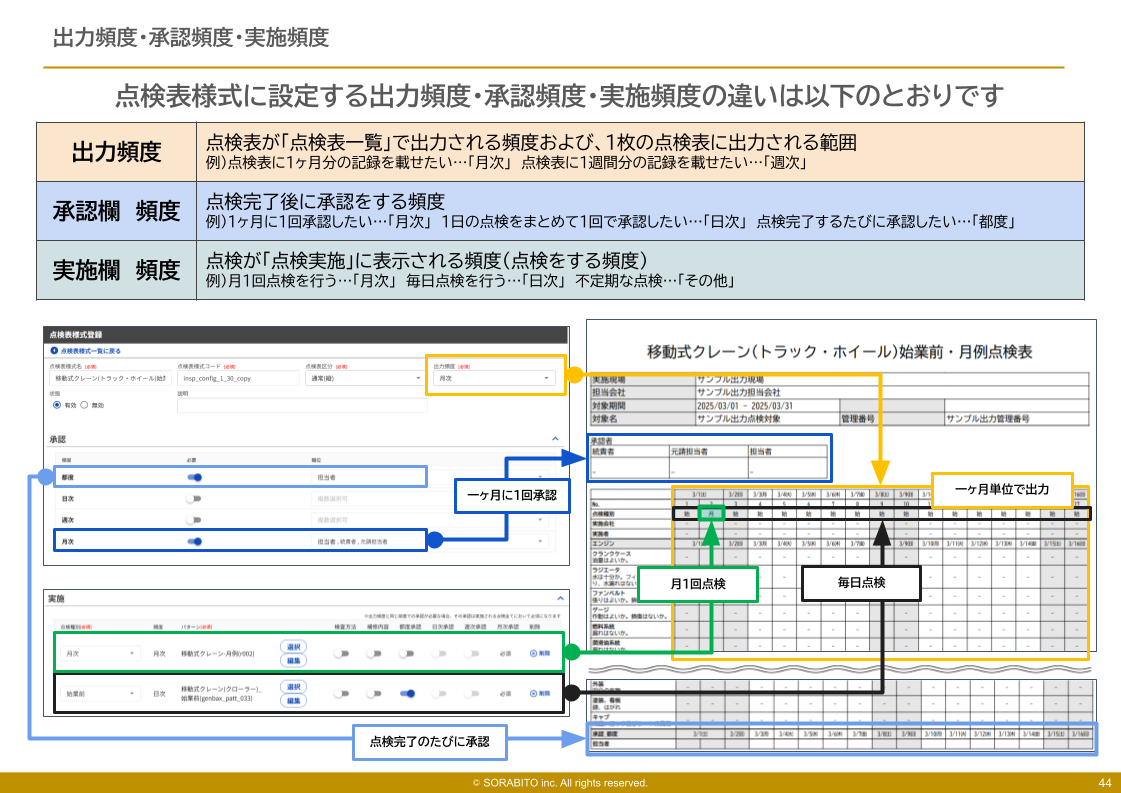Enable the 日次 approval toggle

[x=194, y=499]
